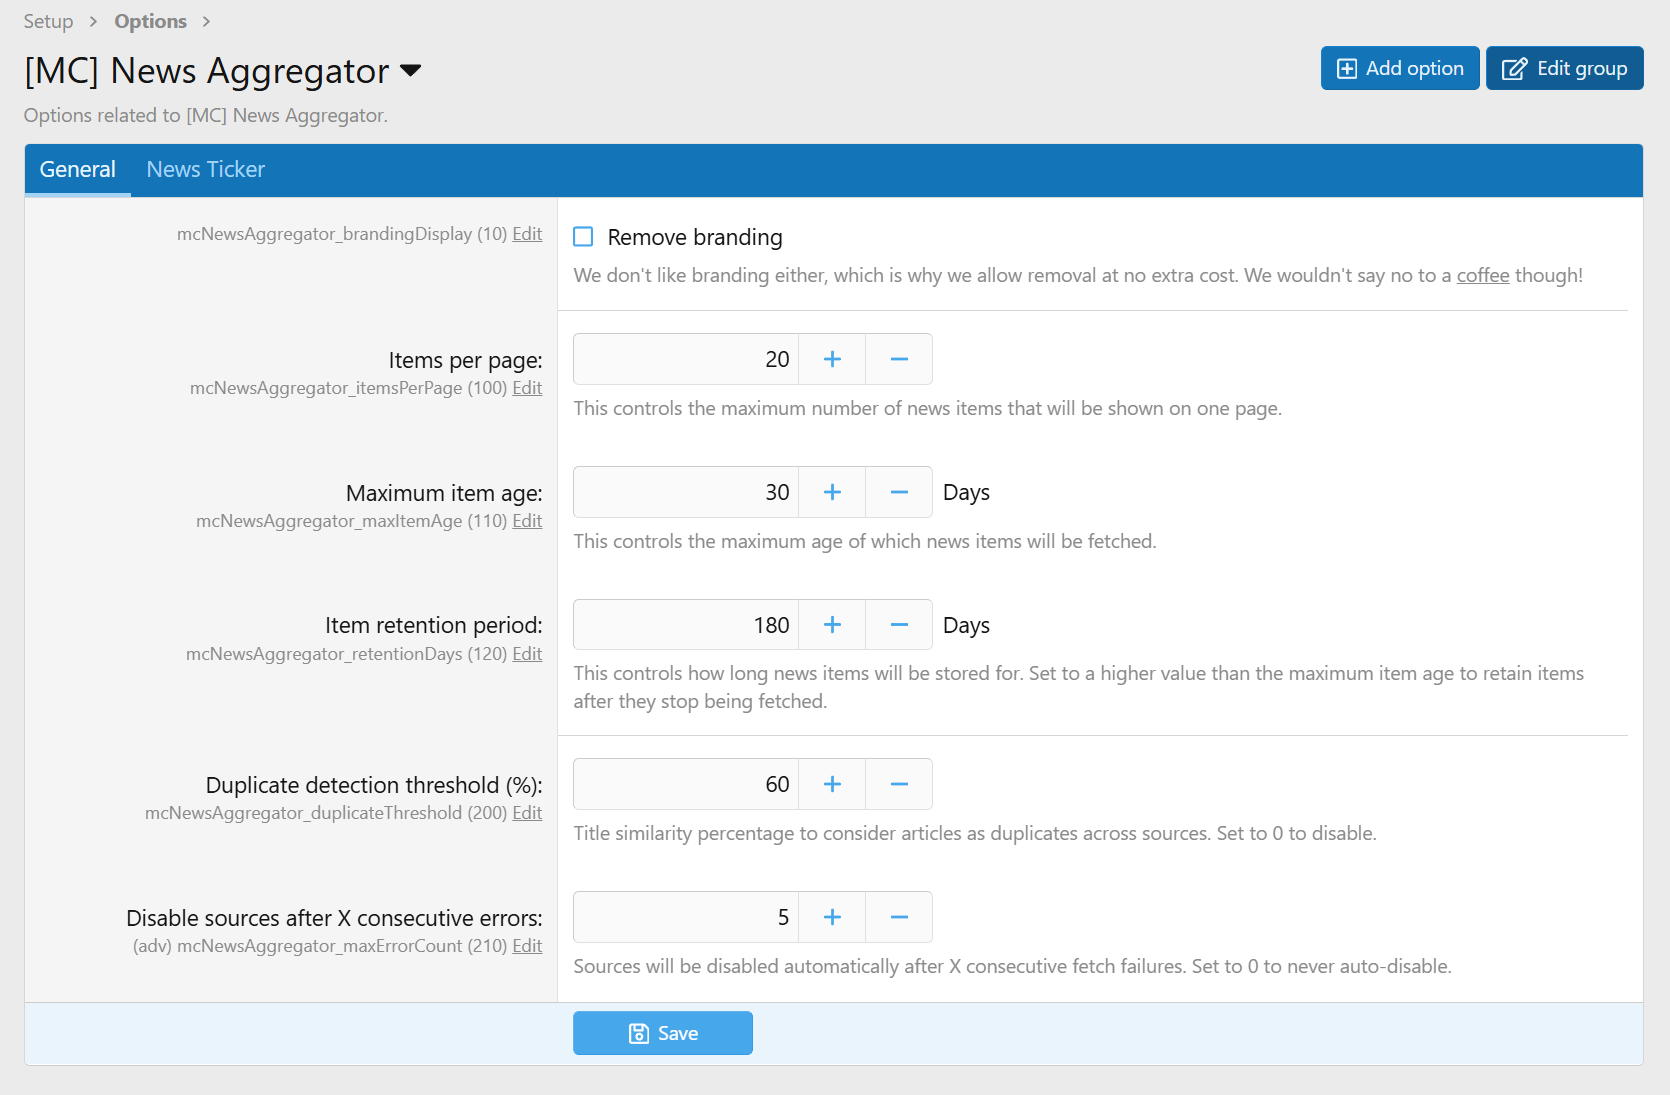Expand the [MC] News Aggregator title dropdown

click(x=410, y=71)
